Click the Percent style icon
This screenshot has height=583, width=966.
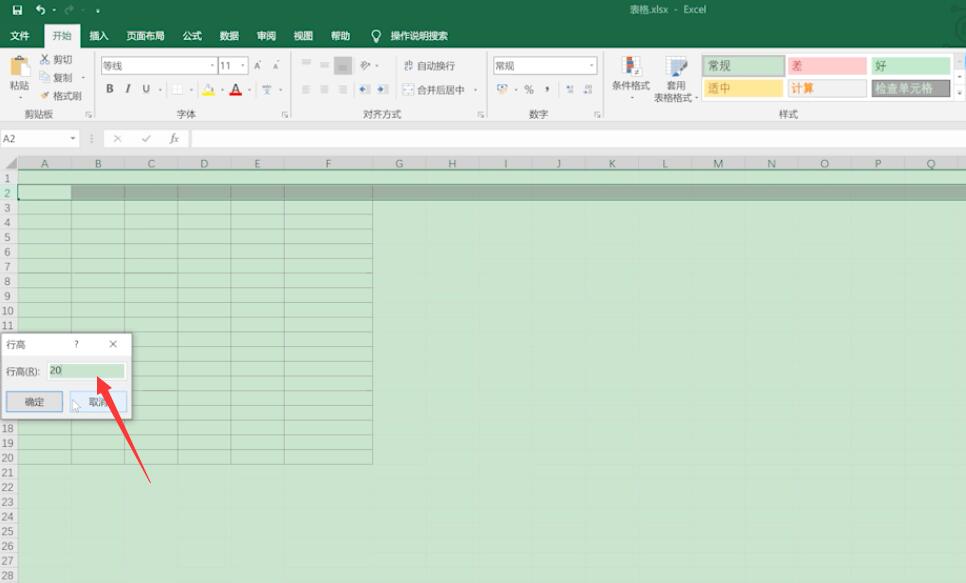point(529,89)
